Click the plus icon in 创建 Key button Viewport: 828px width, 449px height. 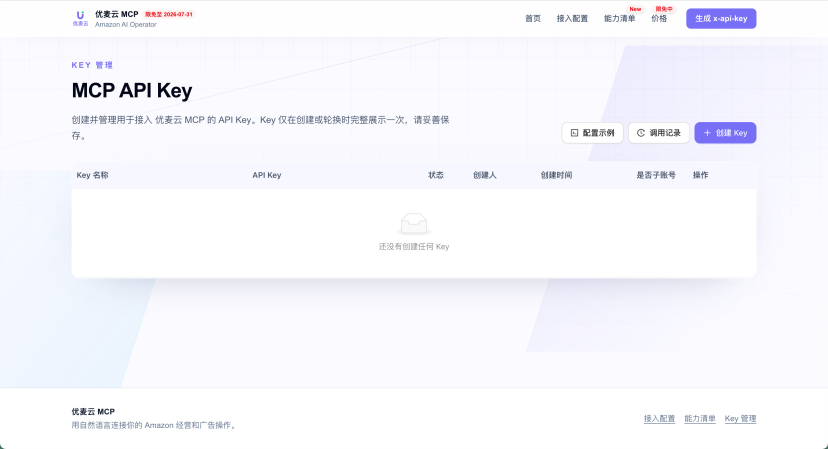pyautogui.click(x=707, y=133)
